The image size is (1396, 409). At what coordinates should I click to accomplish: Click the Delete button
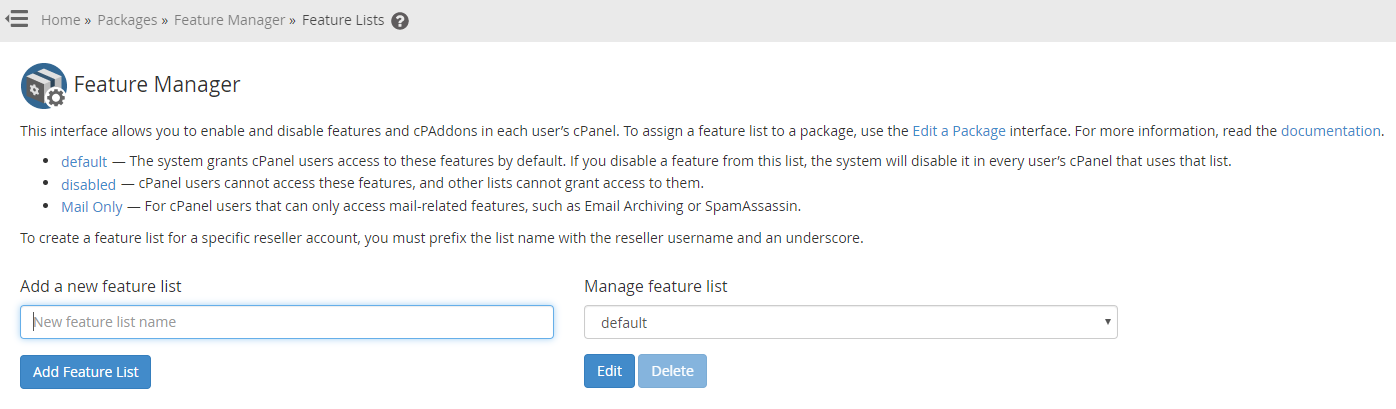click(672, 371)
